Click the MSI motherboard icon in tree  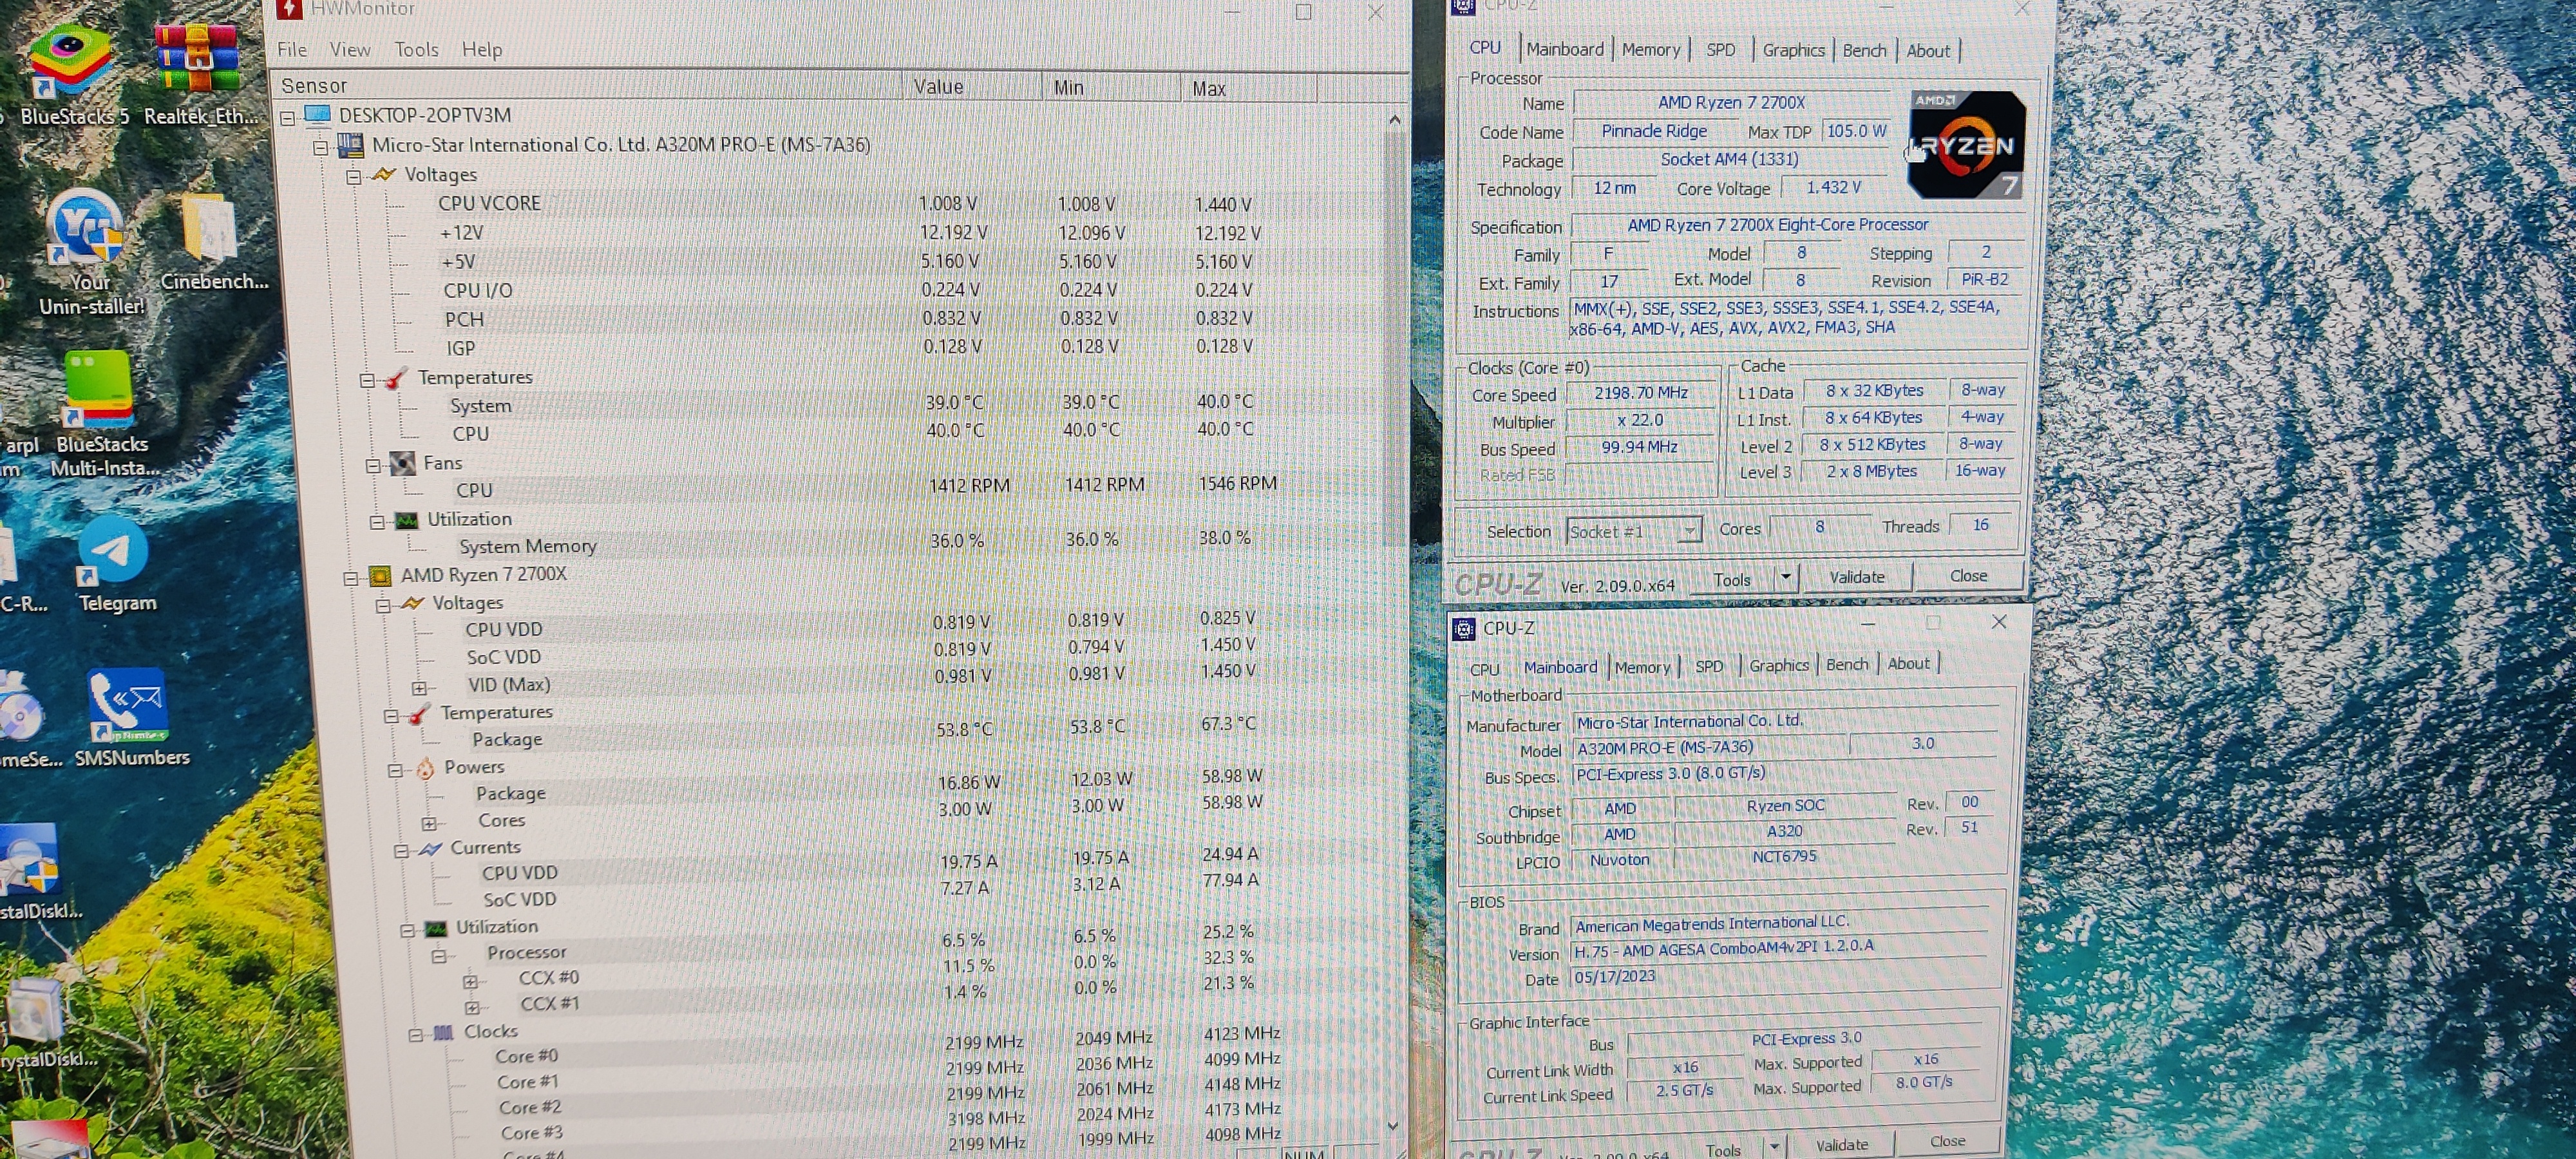tap(351, 146)
